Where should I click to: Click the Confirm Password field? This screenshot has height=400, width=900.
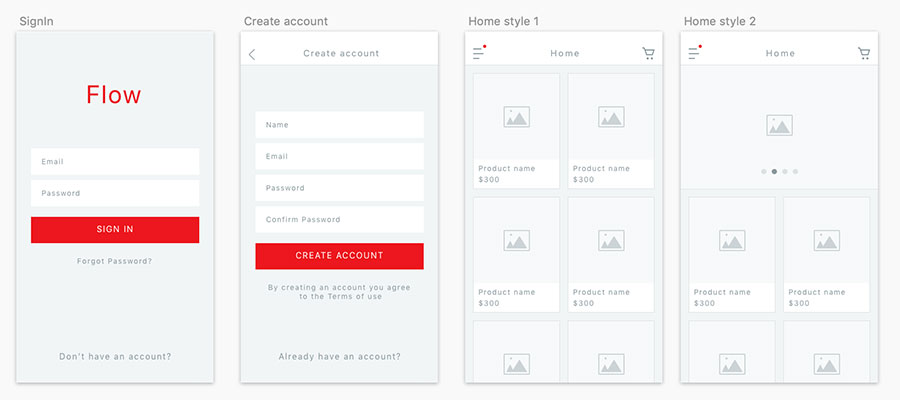point(339,219)
